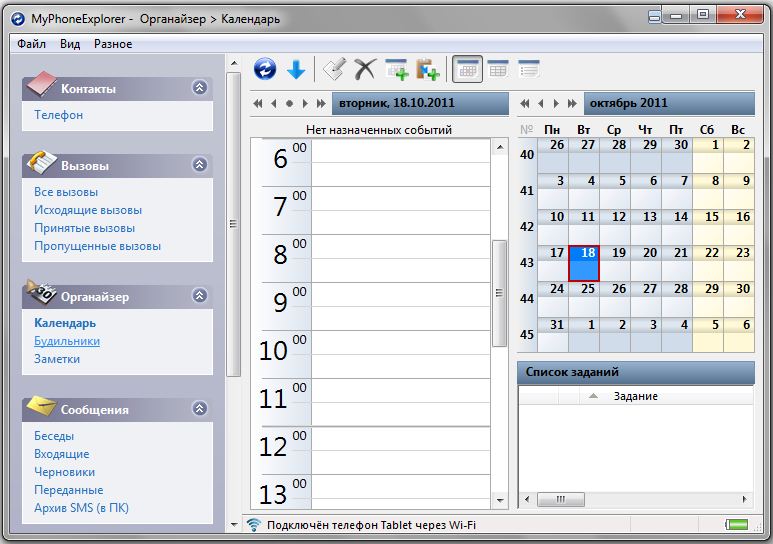Open Черновики messages
This screenshot has width=773, height=544.
pos(64,472)
